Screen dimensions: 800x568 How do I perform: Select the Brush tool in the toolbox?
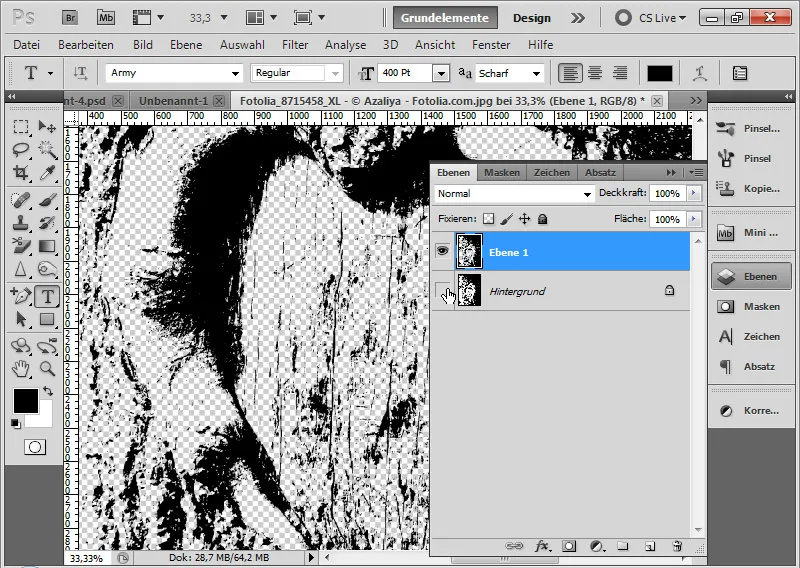(x=47, y=200)
